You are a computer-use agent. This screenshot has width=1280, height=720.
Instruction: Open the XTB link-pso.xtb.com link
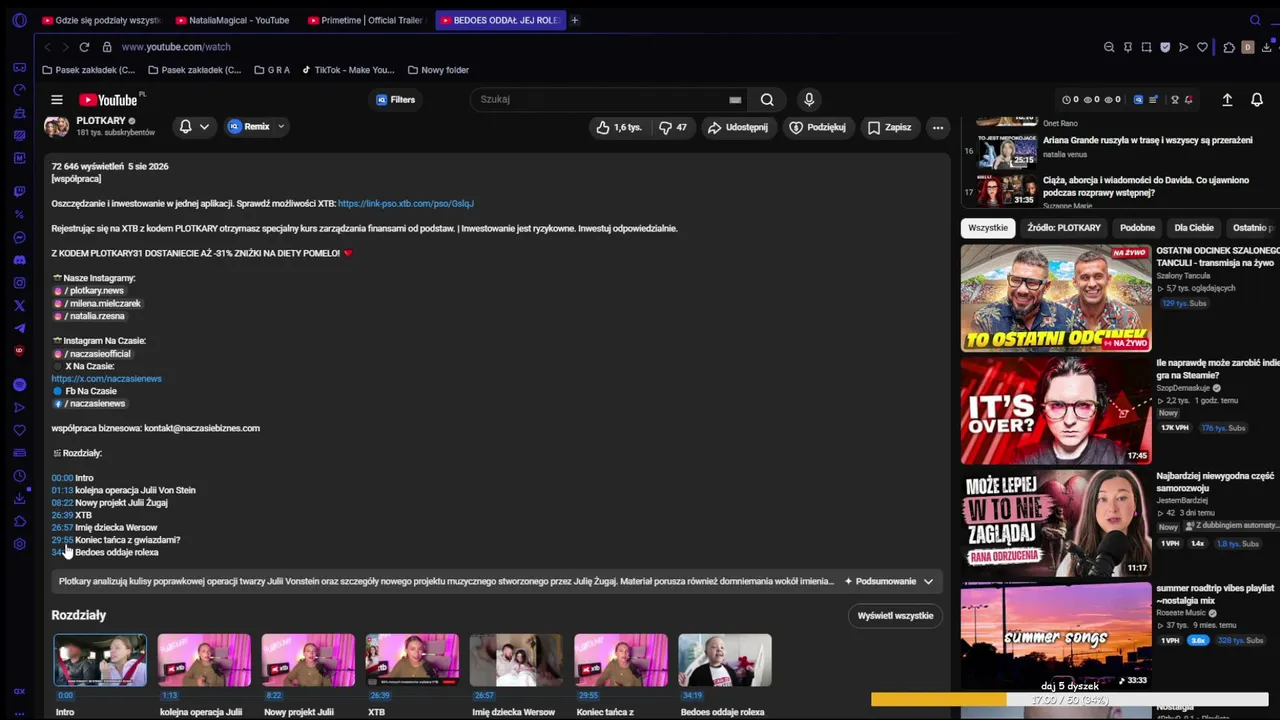coord(406,204)
